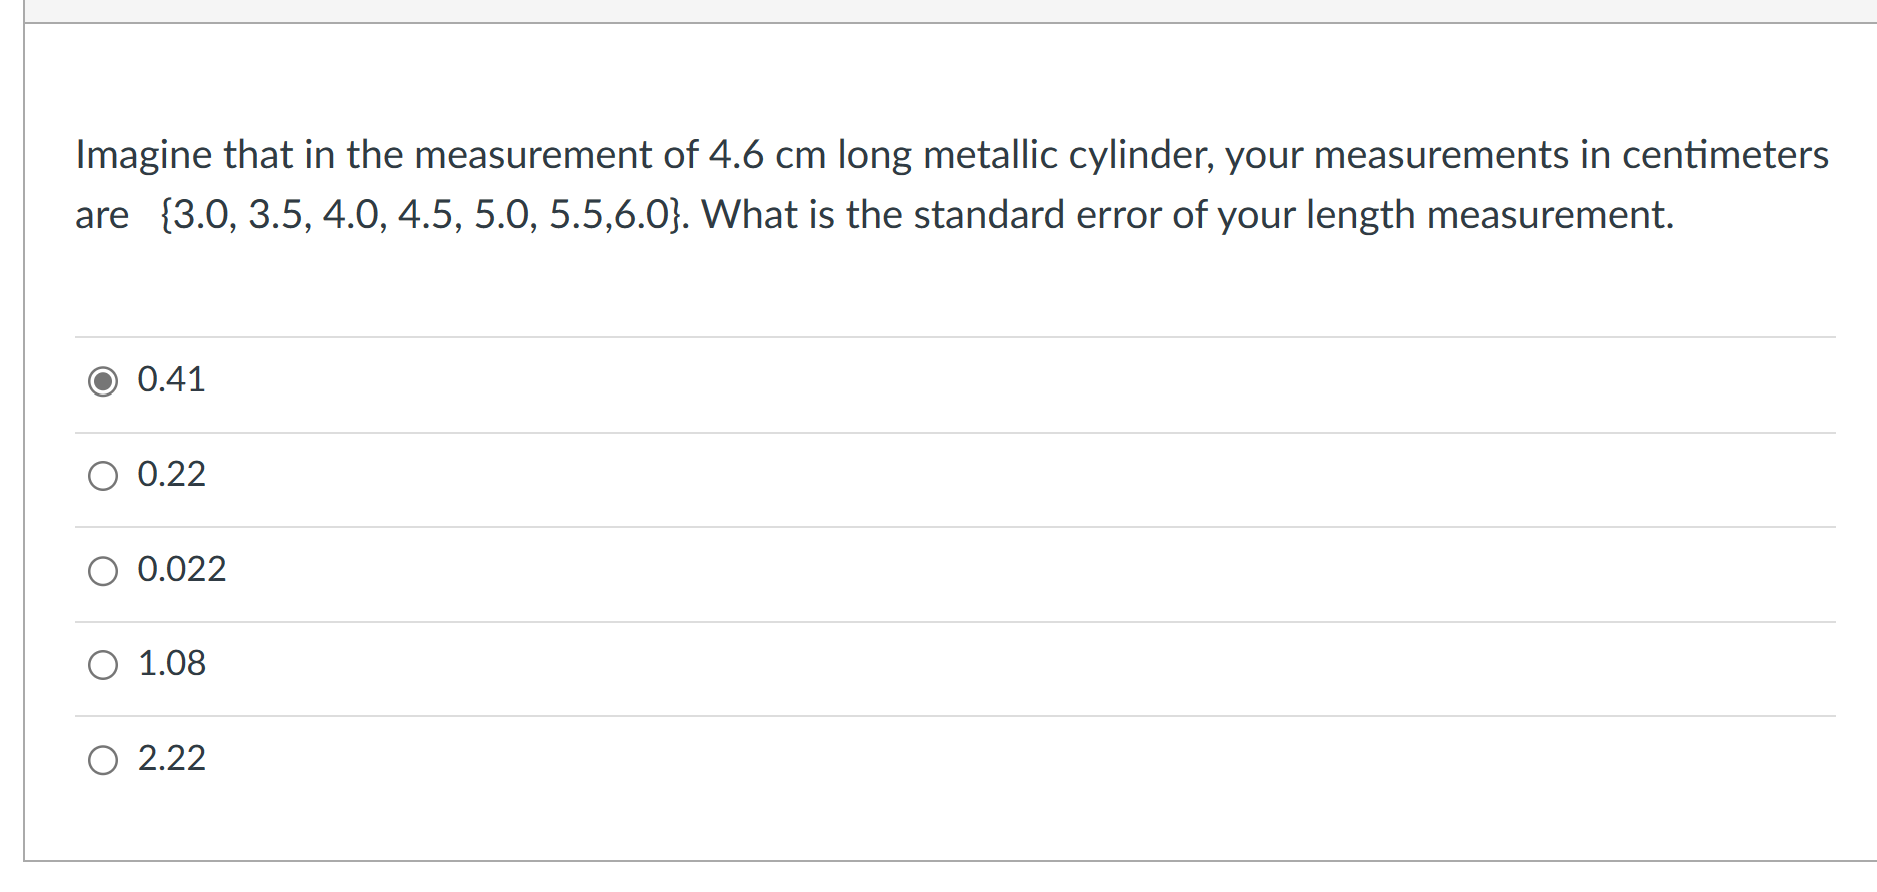Click the 0.41 answer label text
This screenshot has height=892, width=1877.
pyautogui.click(x=170, y=379)
